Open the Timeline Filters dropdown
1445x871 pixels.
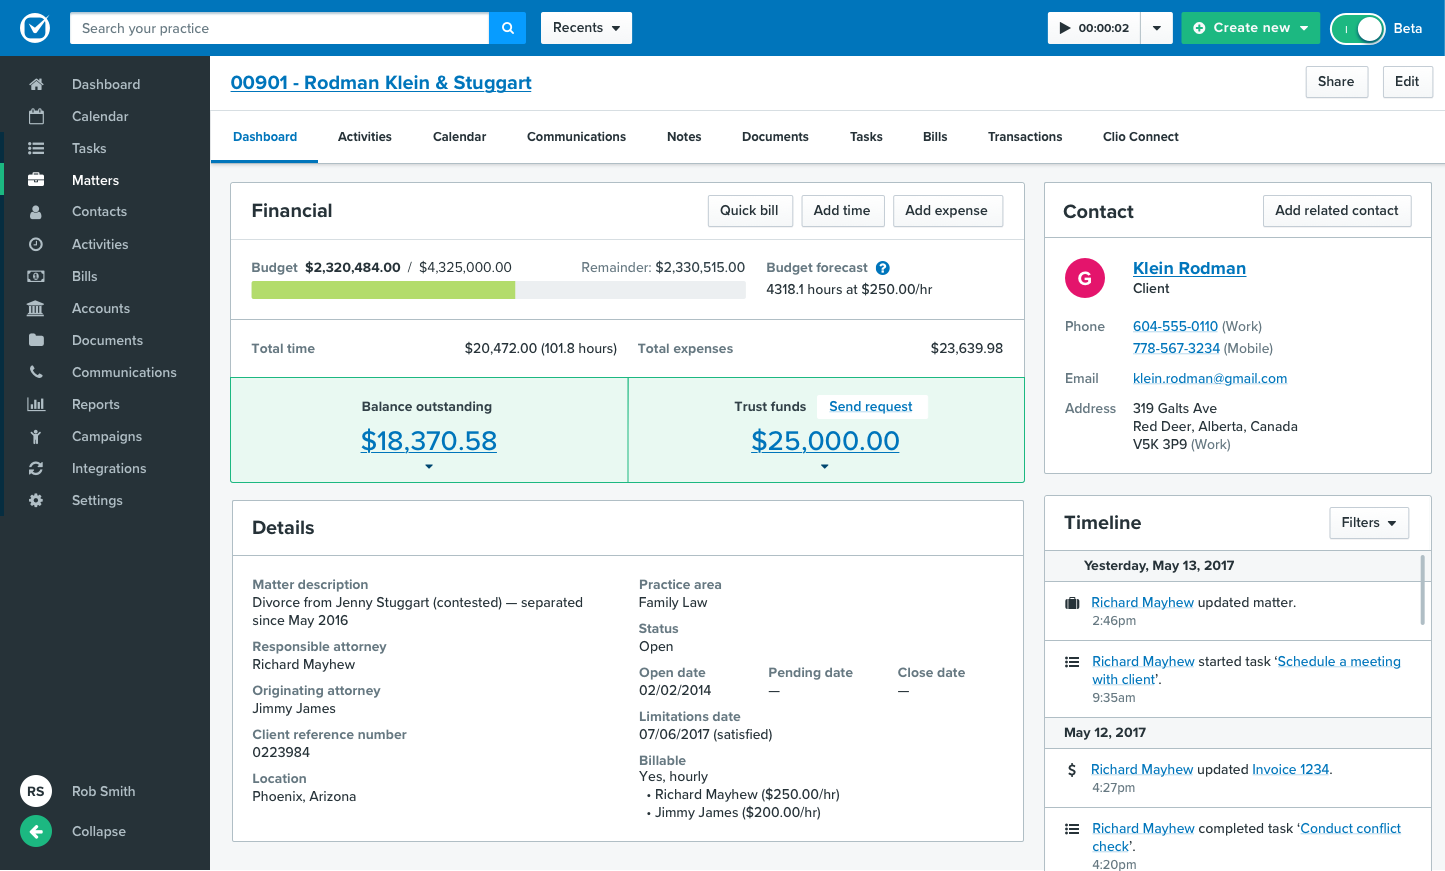pyautogui.click(x=1369, y=523)
